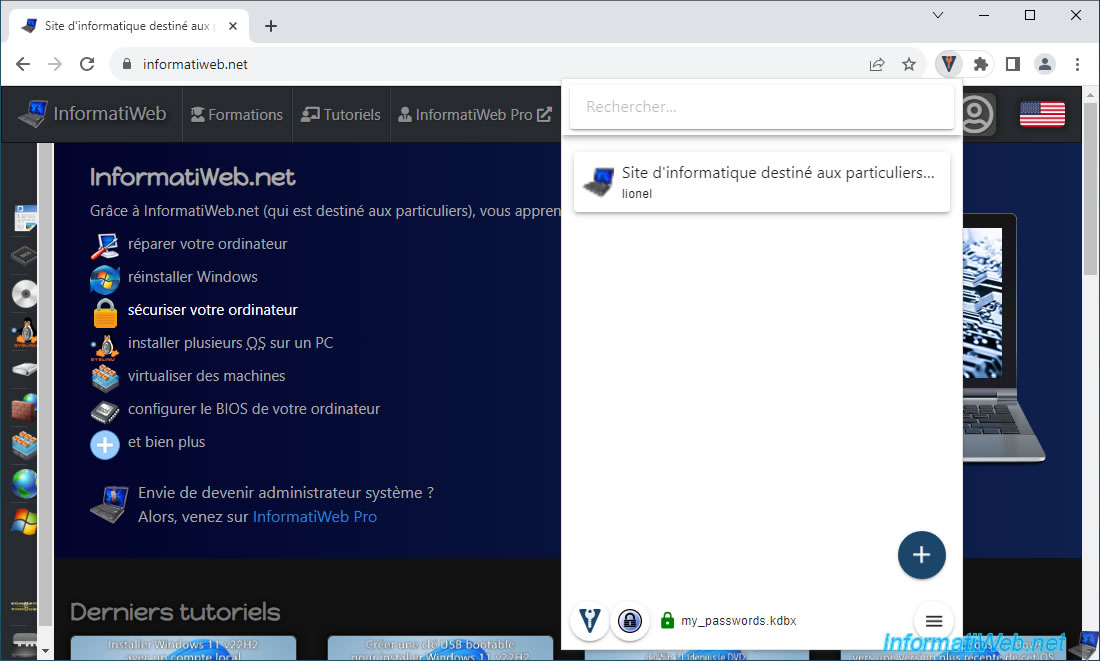Viewport: 1100px width, 661px height.
Task: Open the Tutoriels menu item
Action: click(x=341, y=115)
